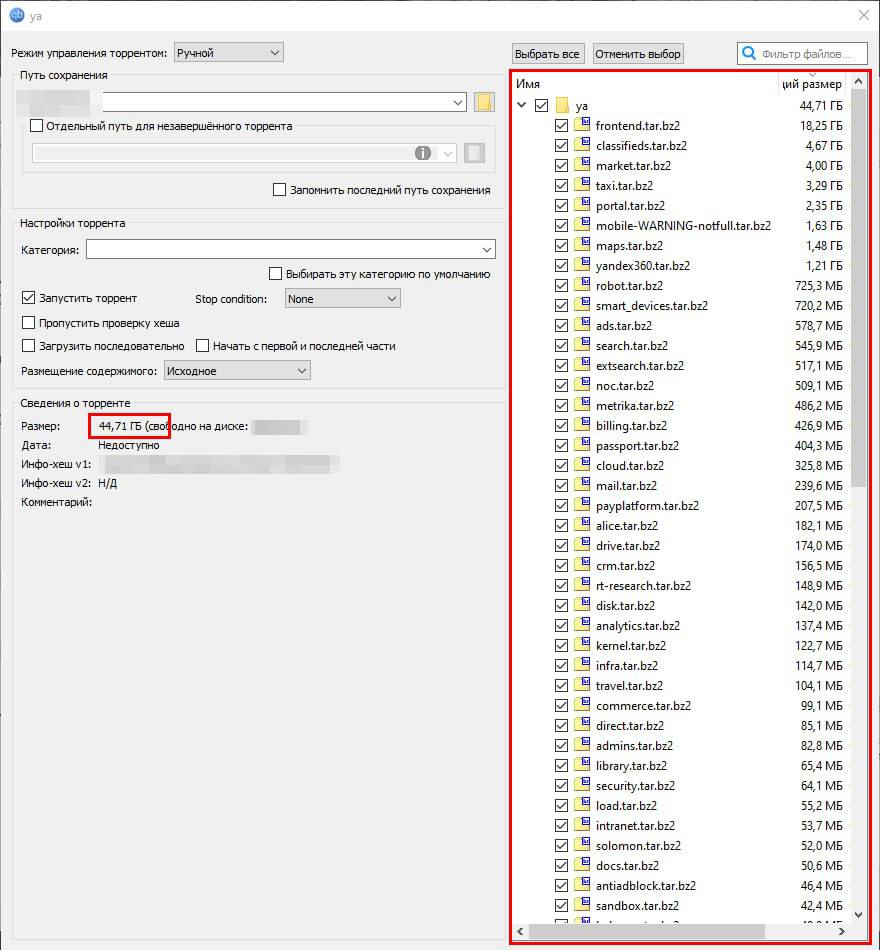Click the ya folder icon in file tree

pos(562,105)
